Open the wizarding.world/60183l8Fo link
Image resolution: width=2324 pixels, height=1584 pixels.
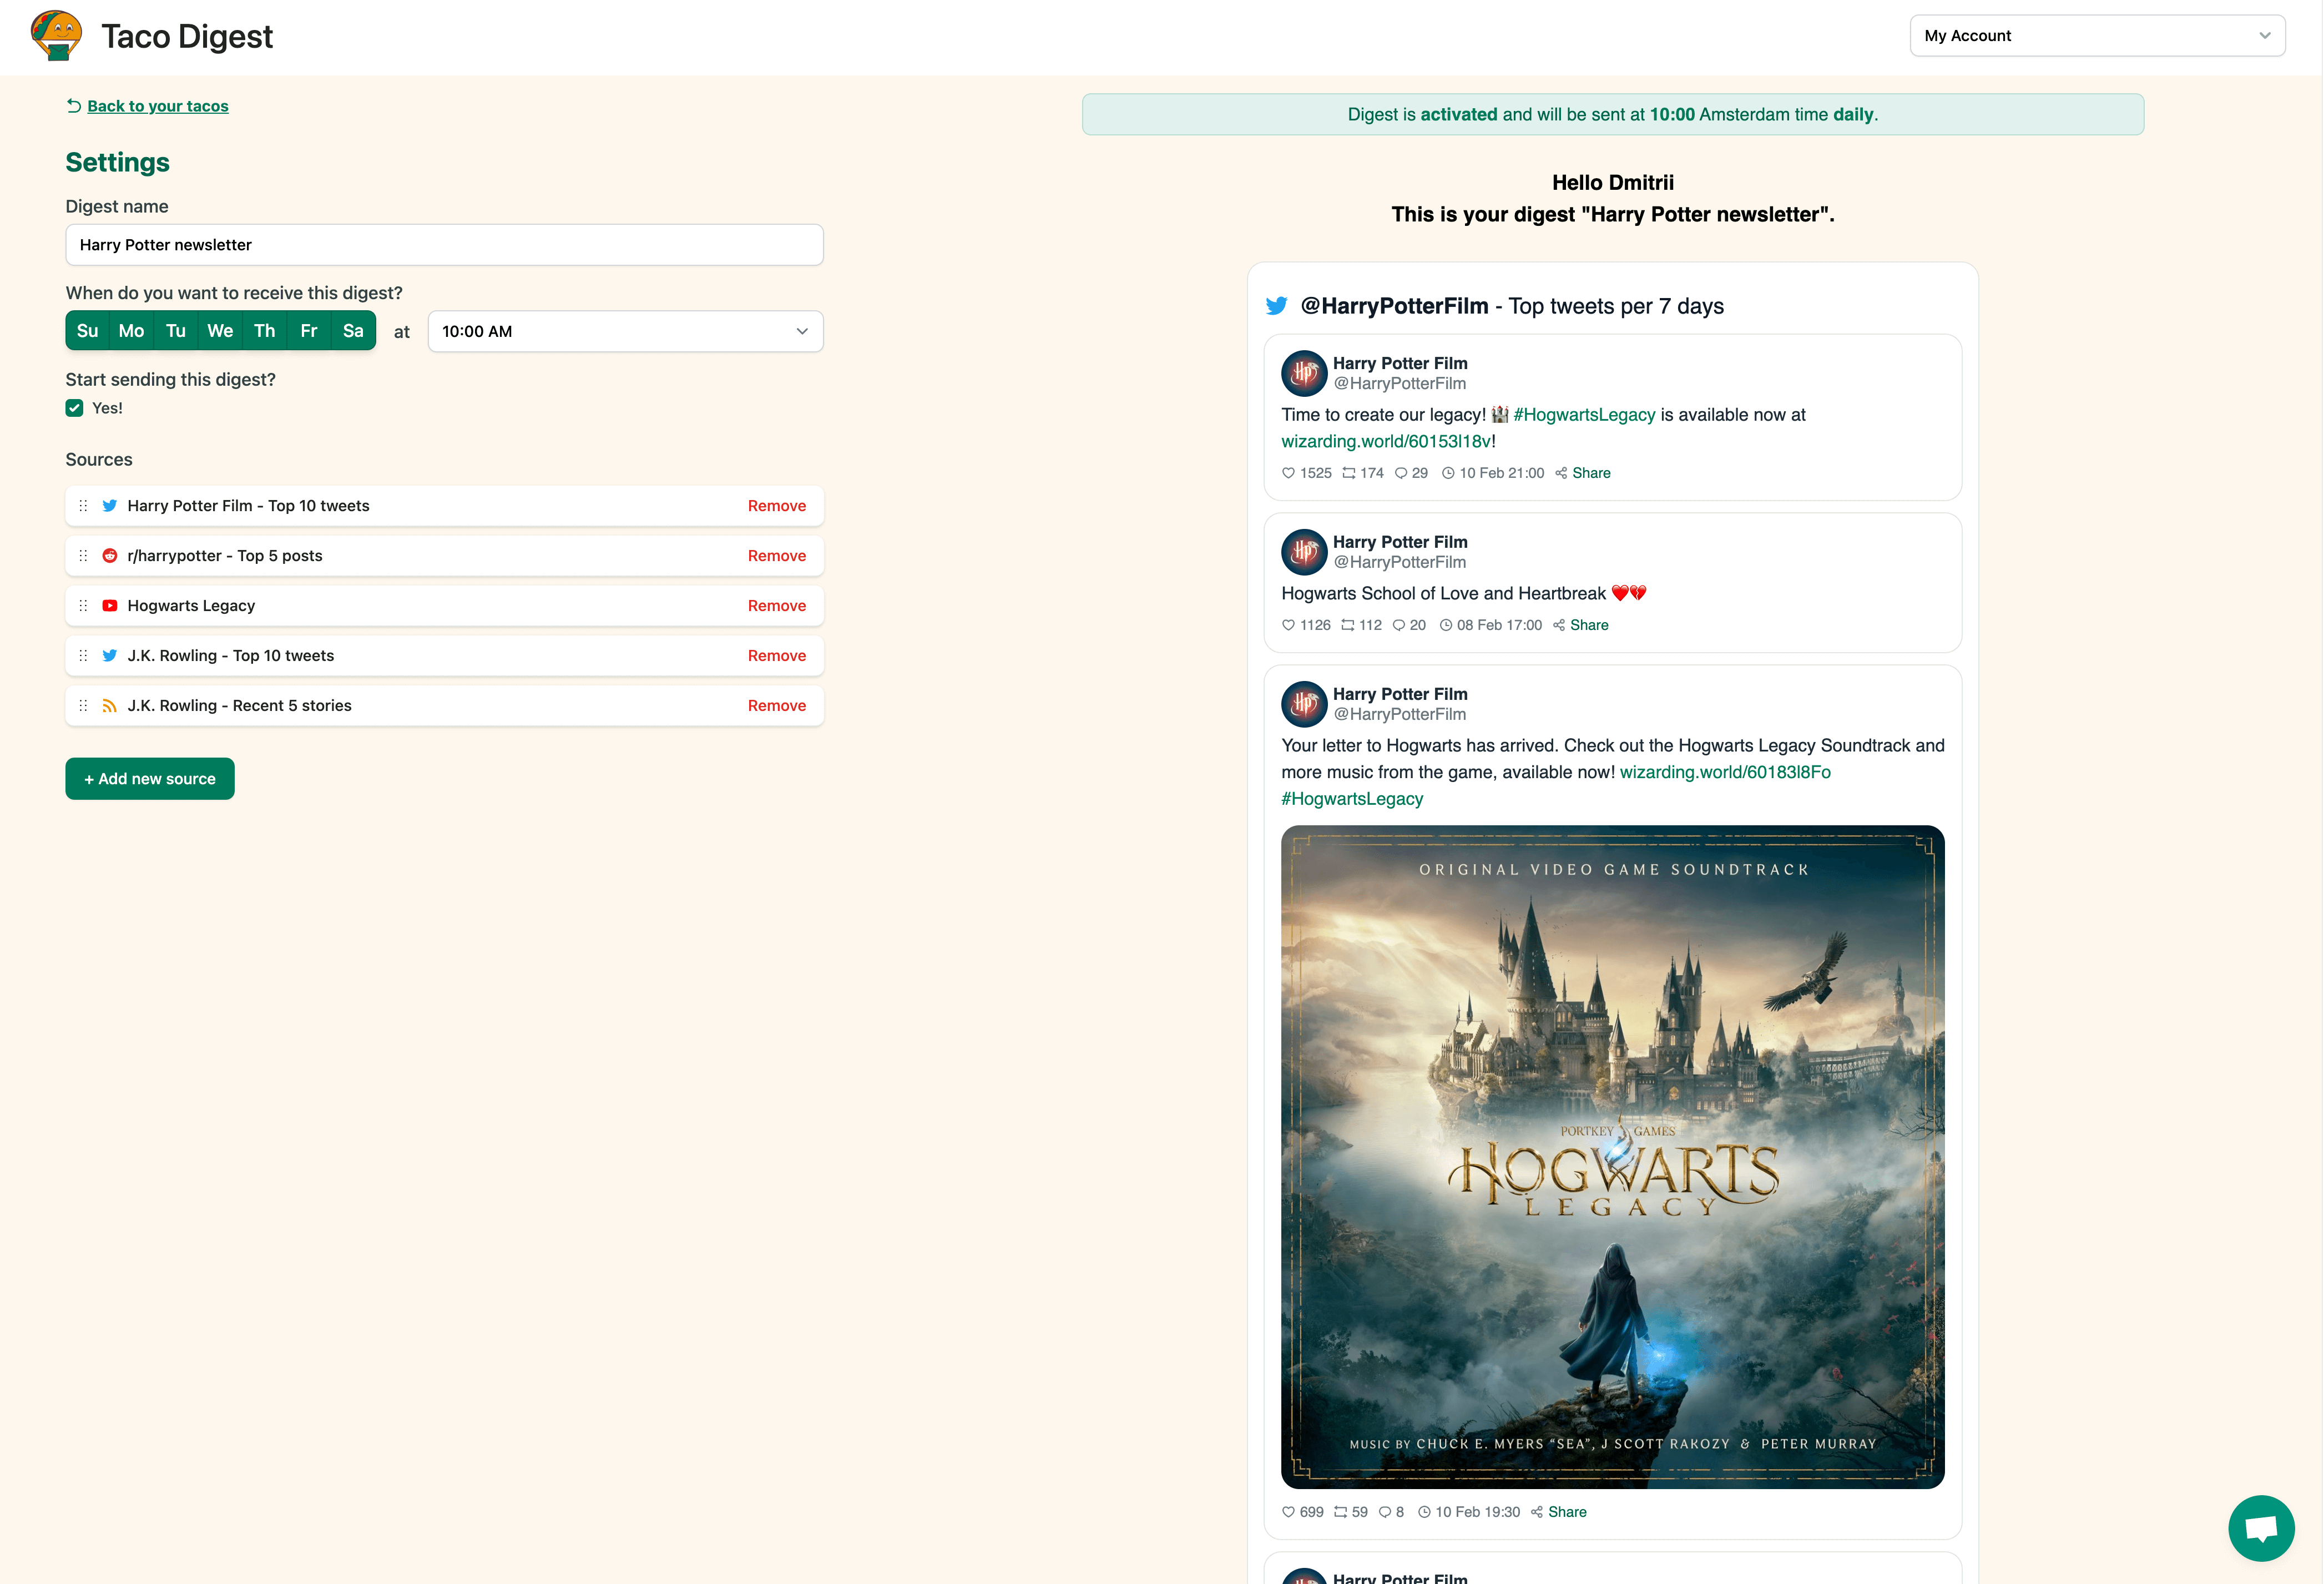pos(1725,772)
